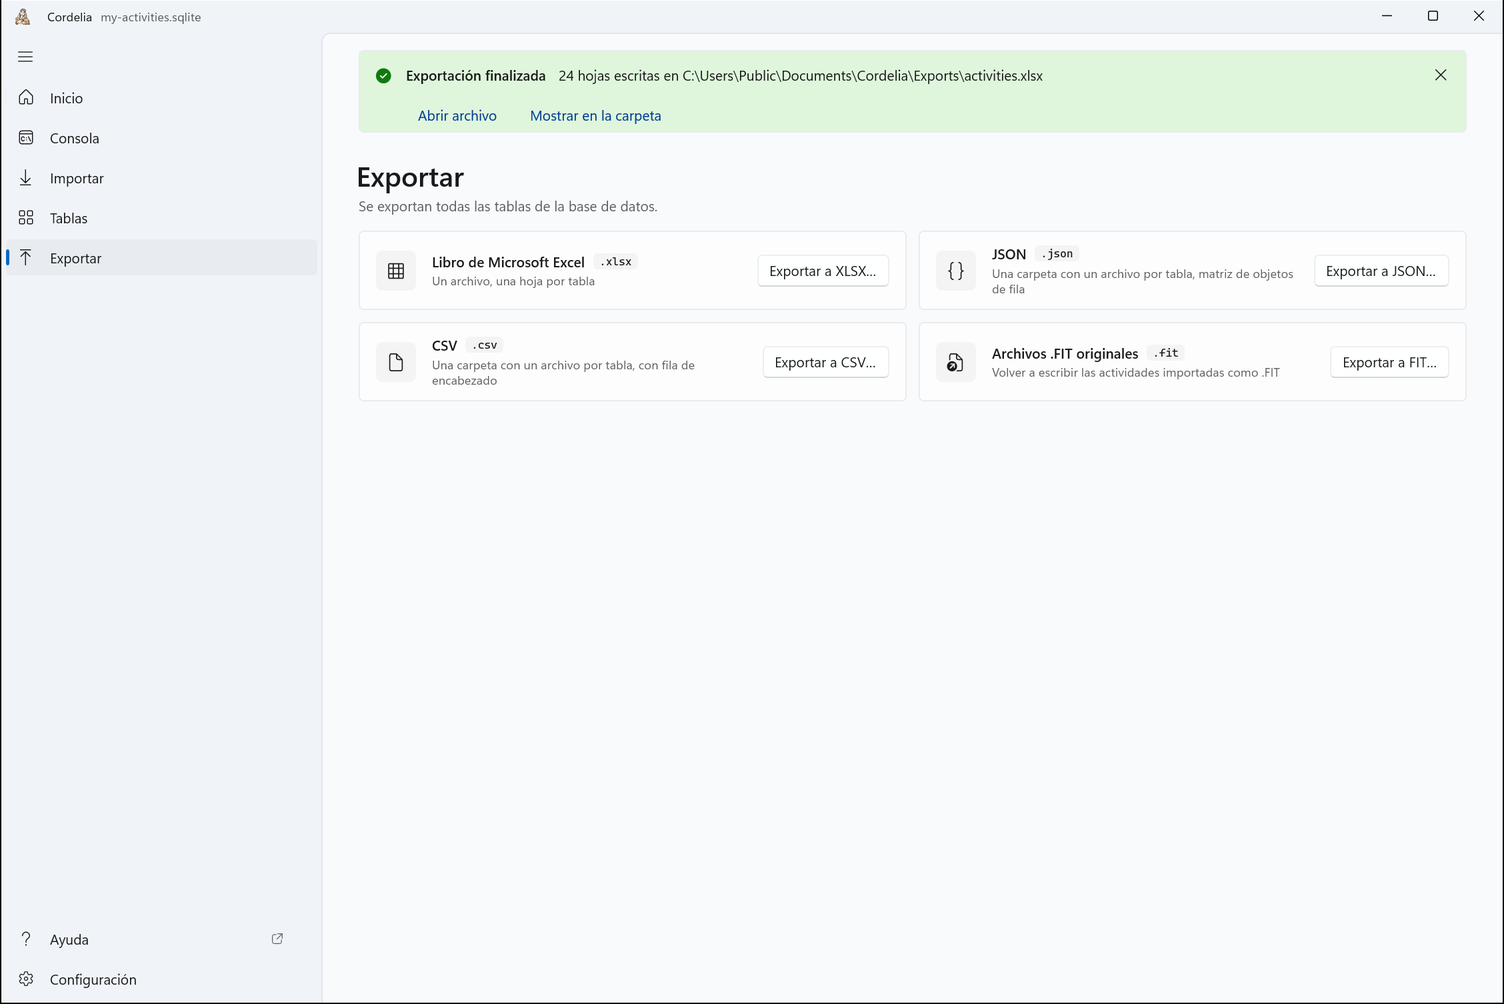Click Mostrar en la carpeta link
This screenshot has width=1504, height=1004.
595,116
